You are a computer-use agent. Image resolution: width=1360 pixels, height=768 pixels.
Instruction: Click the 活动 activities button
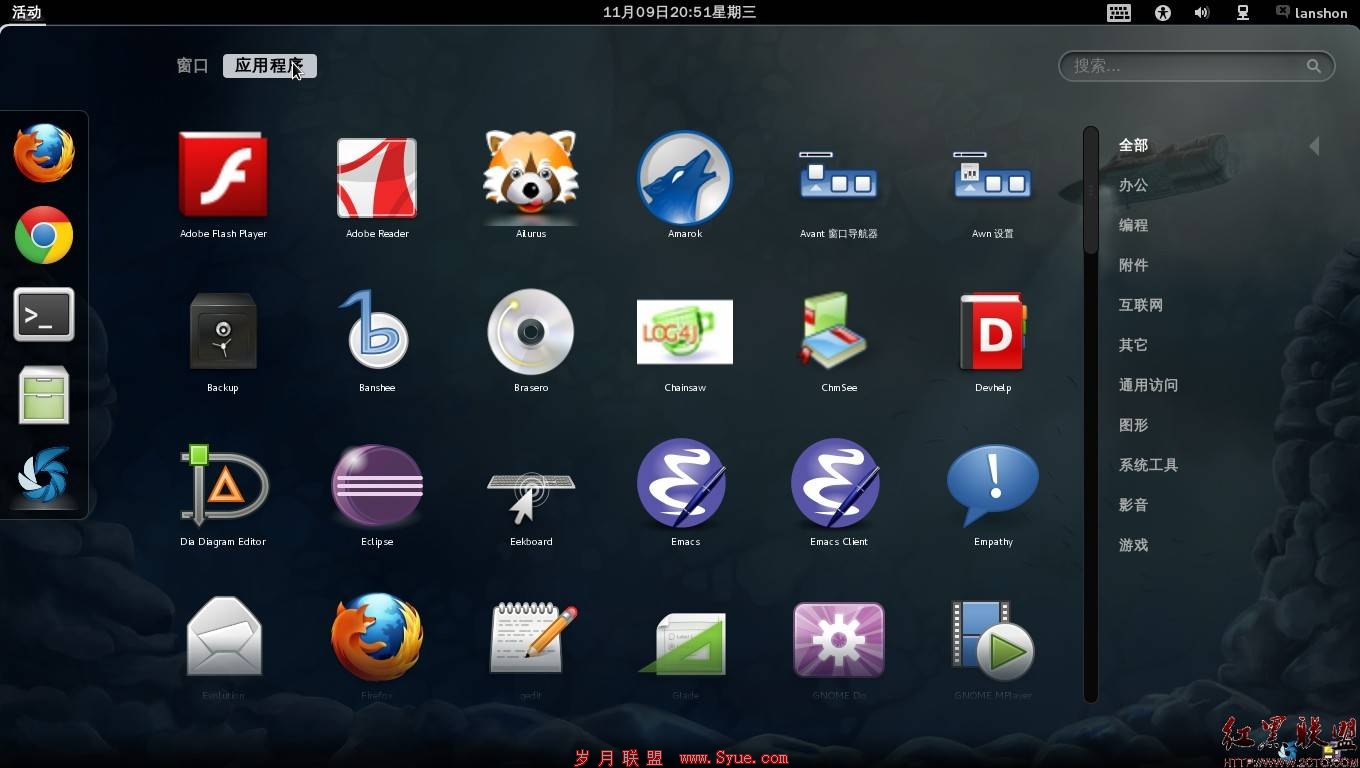coord(27,12)
